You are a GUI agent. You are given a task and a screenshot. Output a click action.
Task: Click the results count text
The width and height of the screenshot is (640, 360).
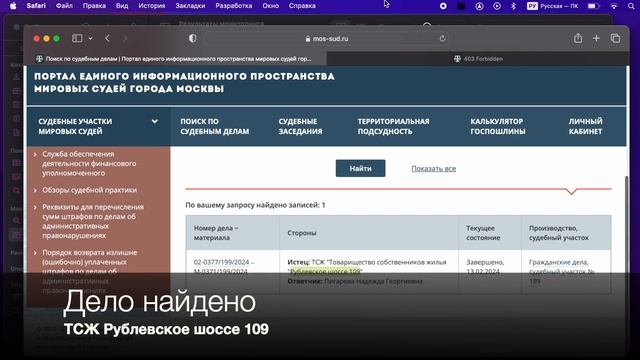[x=255, y=205]
